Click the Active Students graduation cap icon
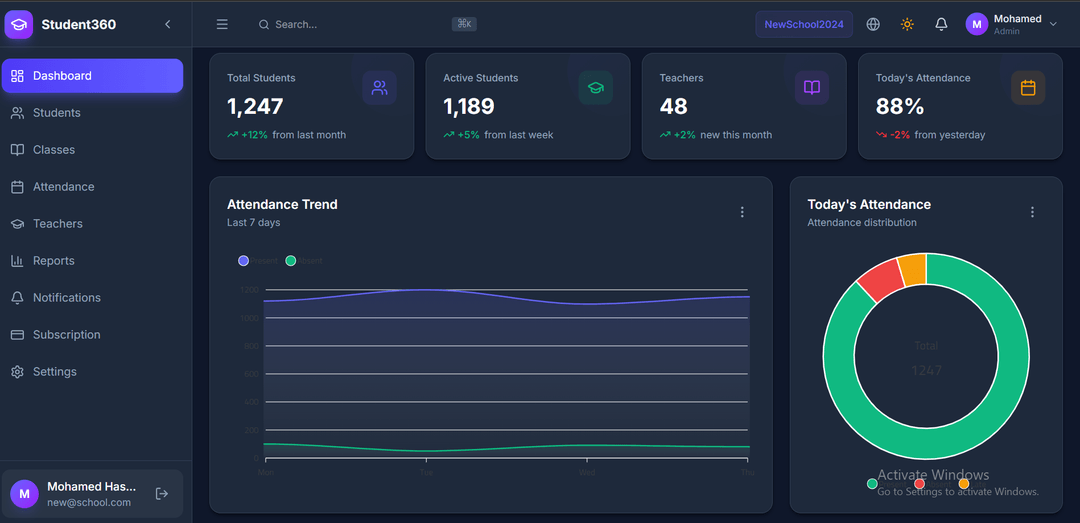This screenshot has height=523, width=1080. [596, 88]
